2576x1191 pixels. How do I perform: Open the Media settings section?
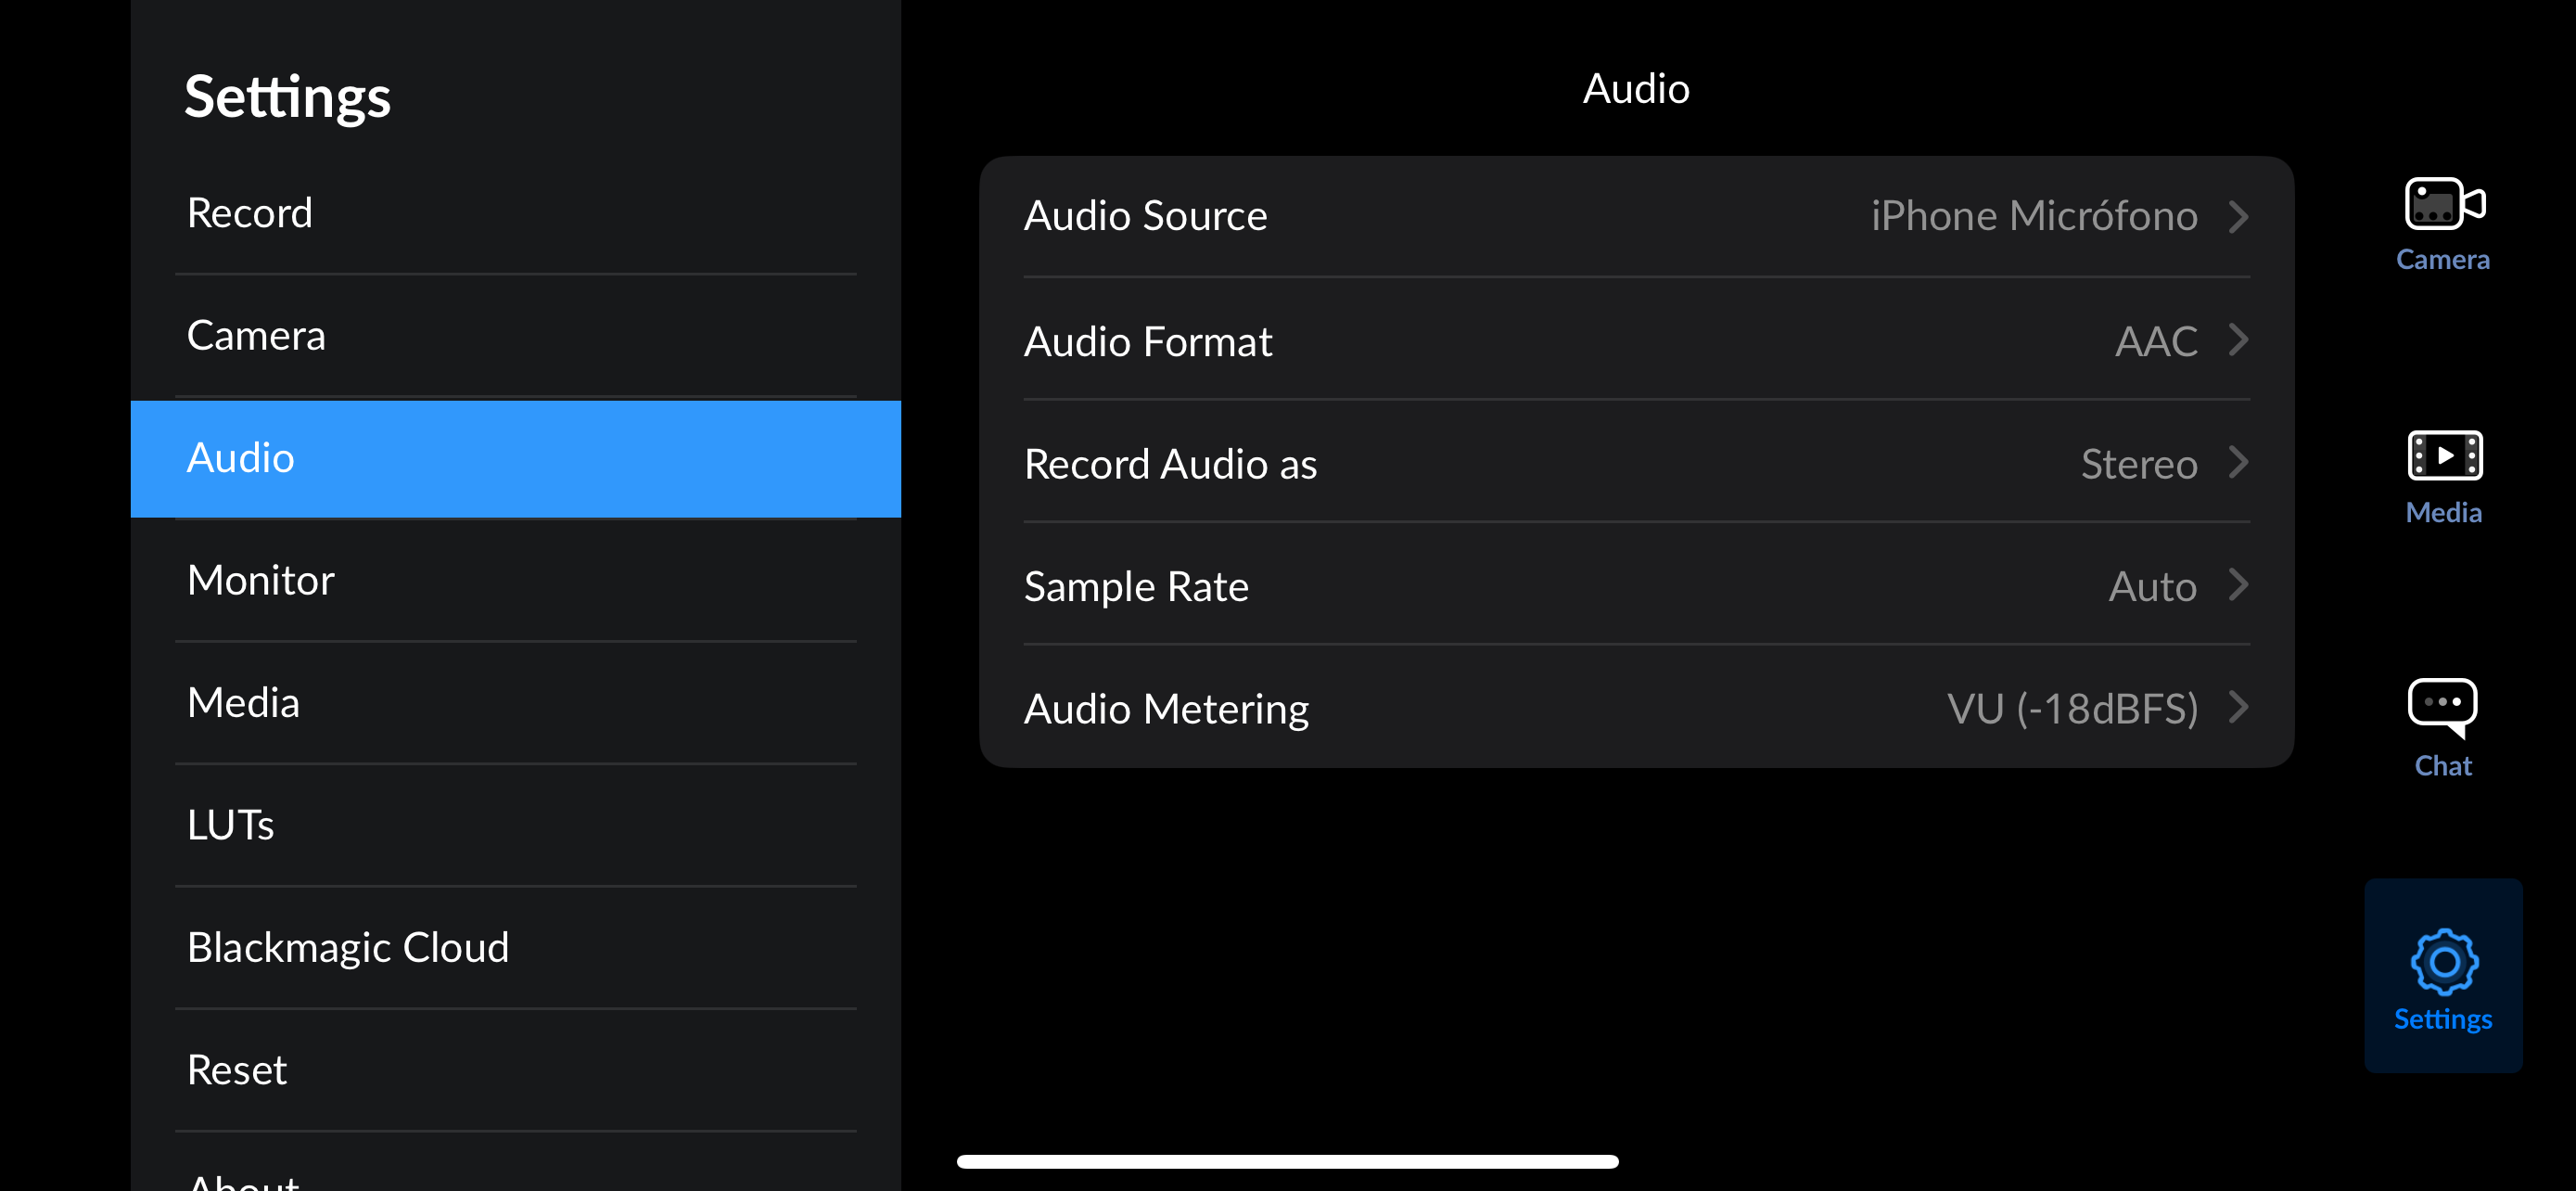243,703
